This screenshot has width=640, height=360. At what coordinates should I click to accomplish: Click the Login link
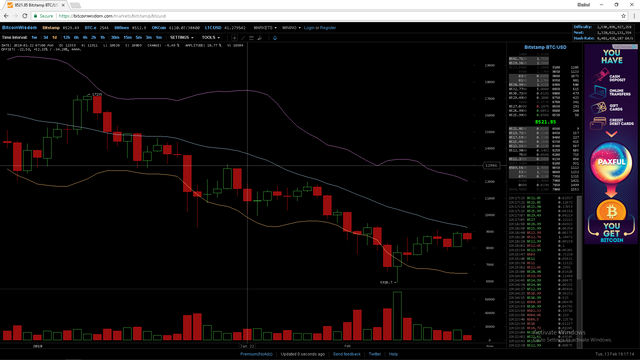(x=309, y=28)
